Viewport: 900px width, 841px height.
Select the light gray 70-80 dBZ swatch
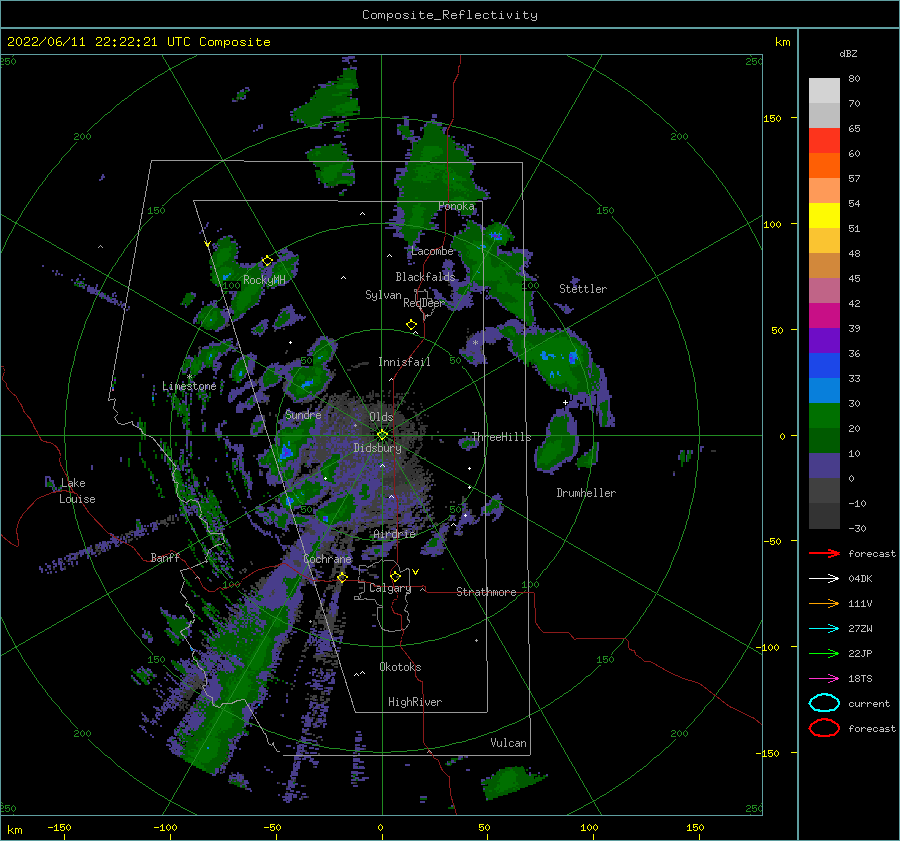824,90
